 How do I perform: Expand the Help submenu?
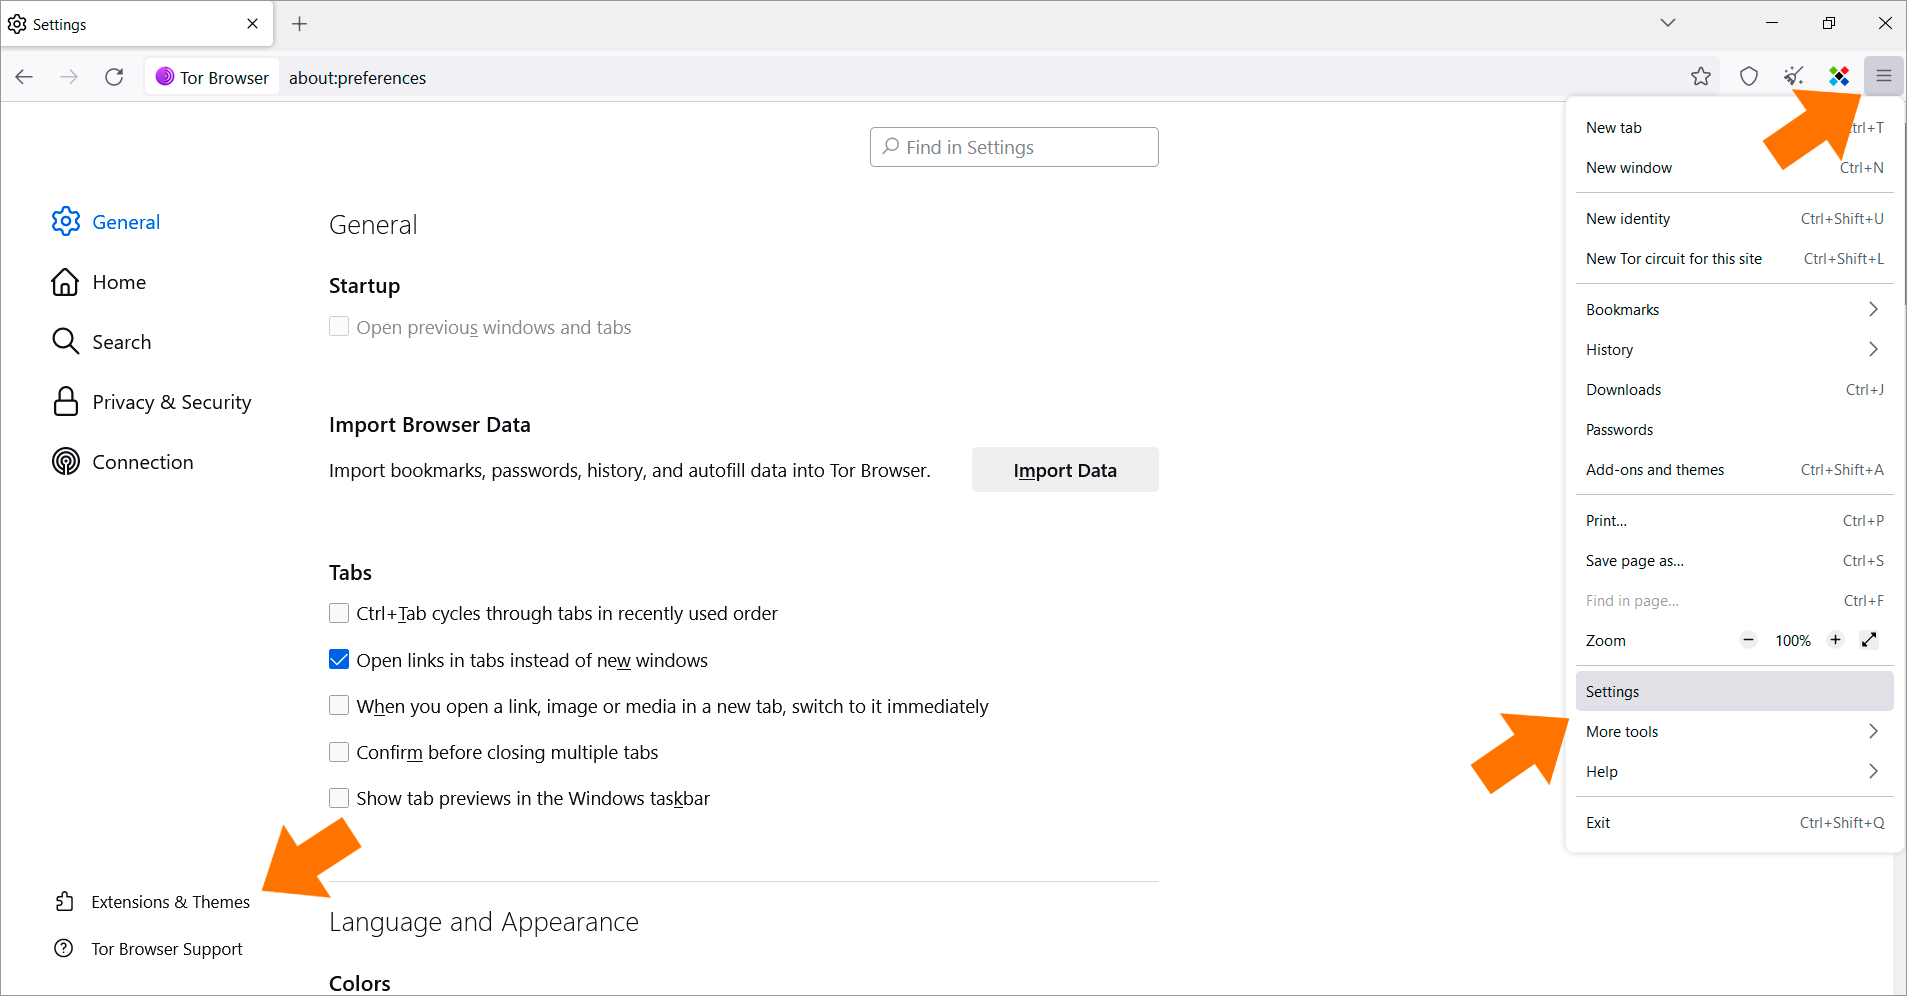click(1734, 772)
